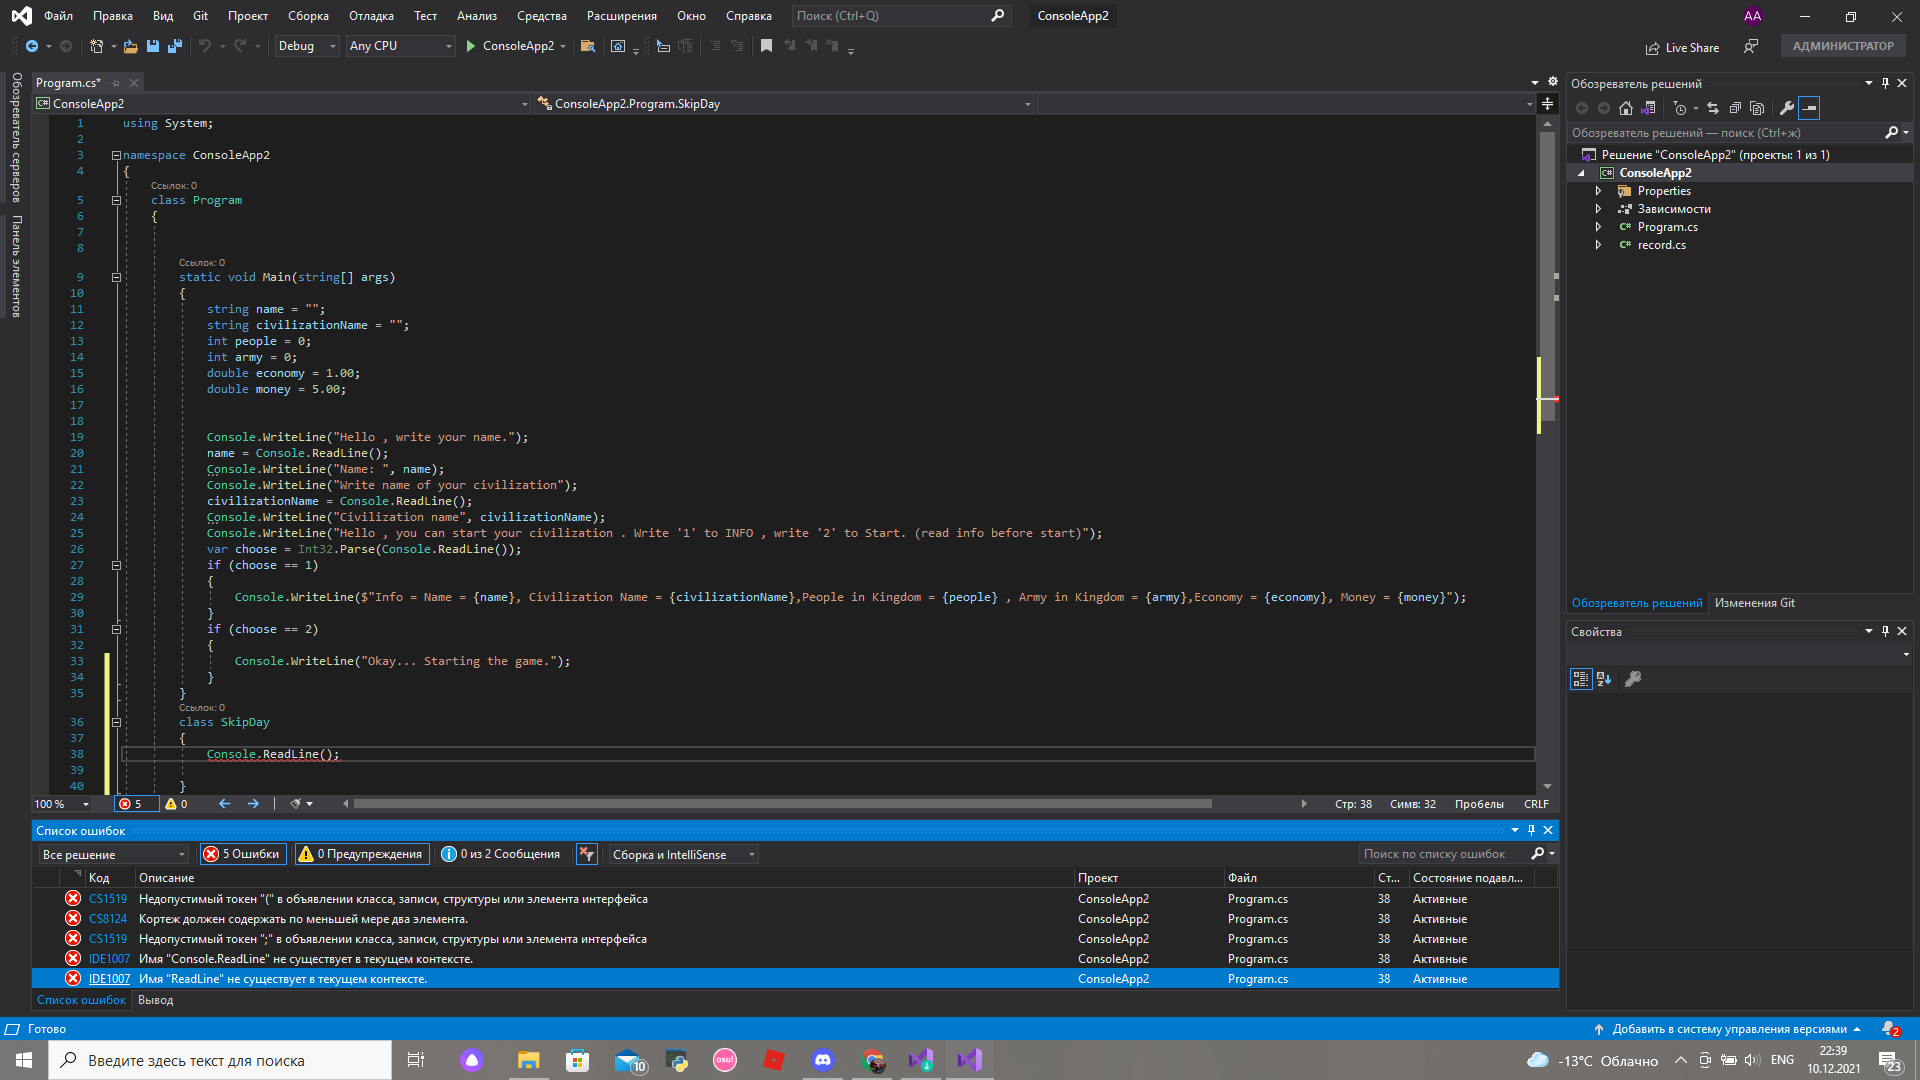1920x1080 pixels.
Task: Click the pending changes filter clock icon
Action: coord(1680,108)
